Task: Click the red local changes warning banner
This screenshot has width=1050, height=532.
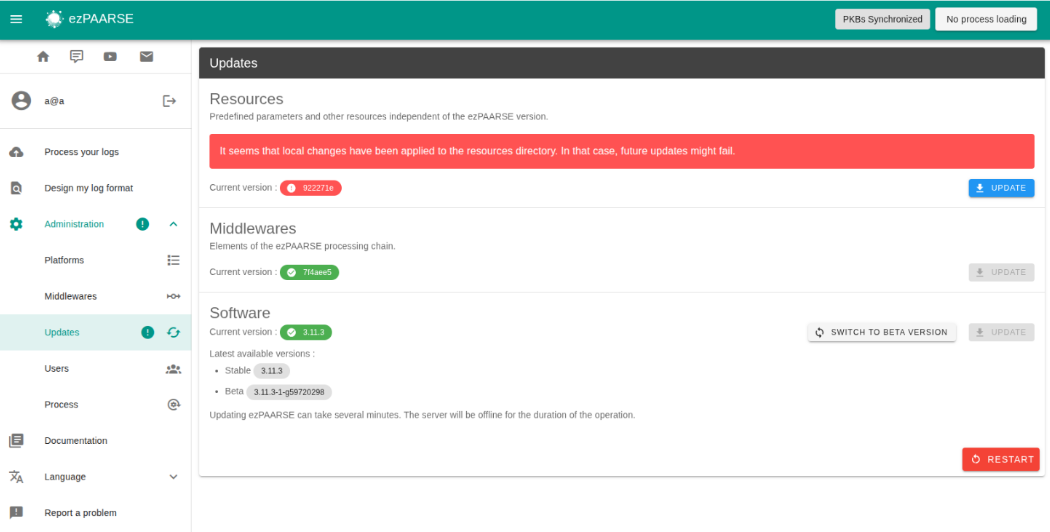Action: (x=622, y=151)
